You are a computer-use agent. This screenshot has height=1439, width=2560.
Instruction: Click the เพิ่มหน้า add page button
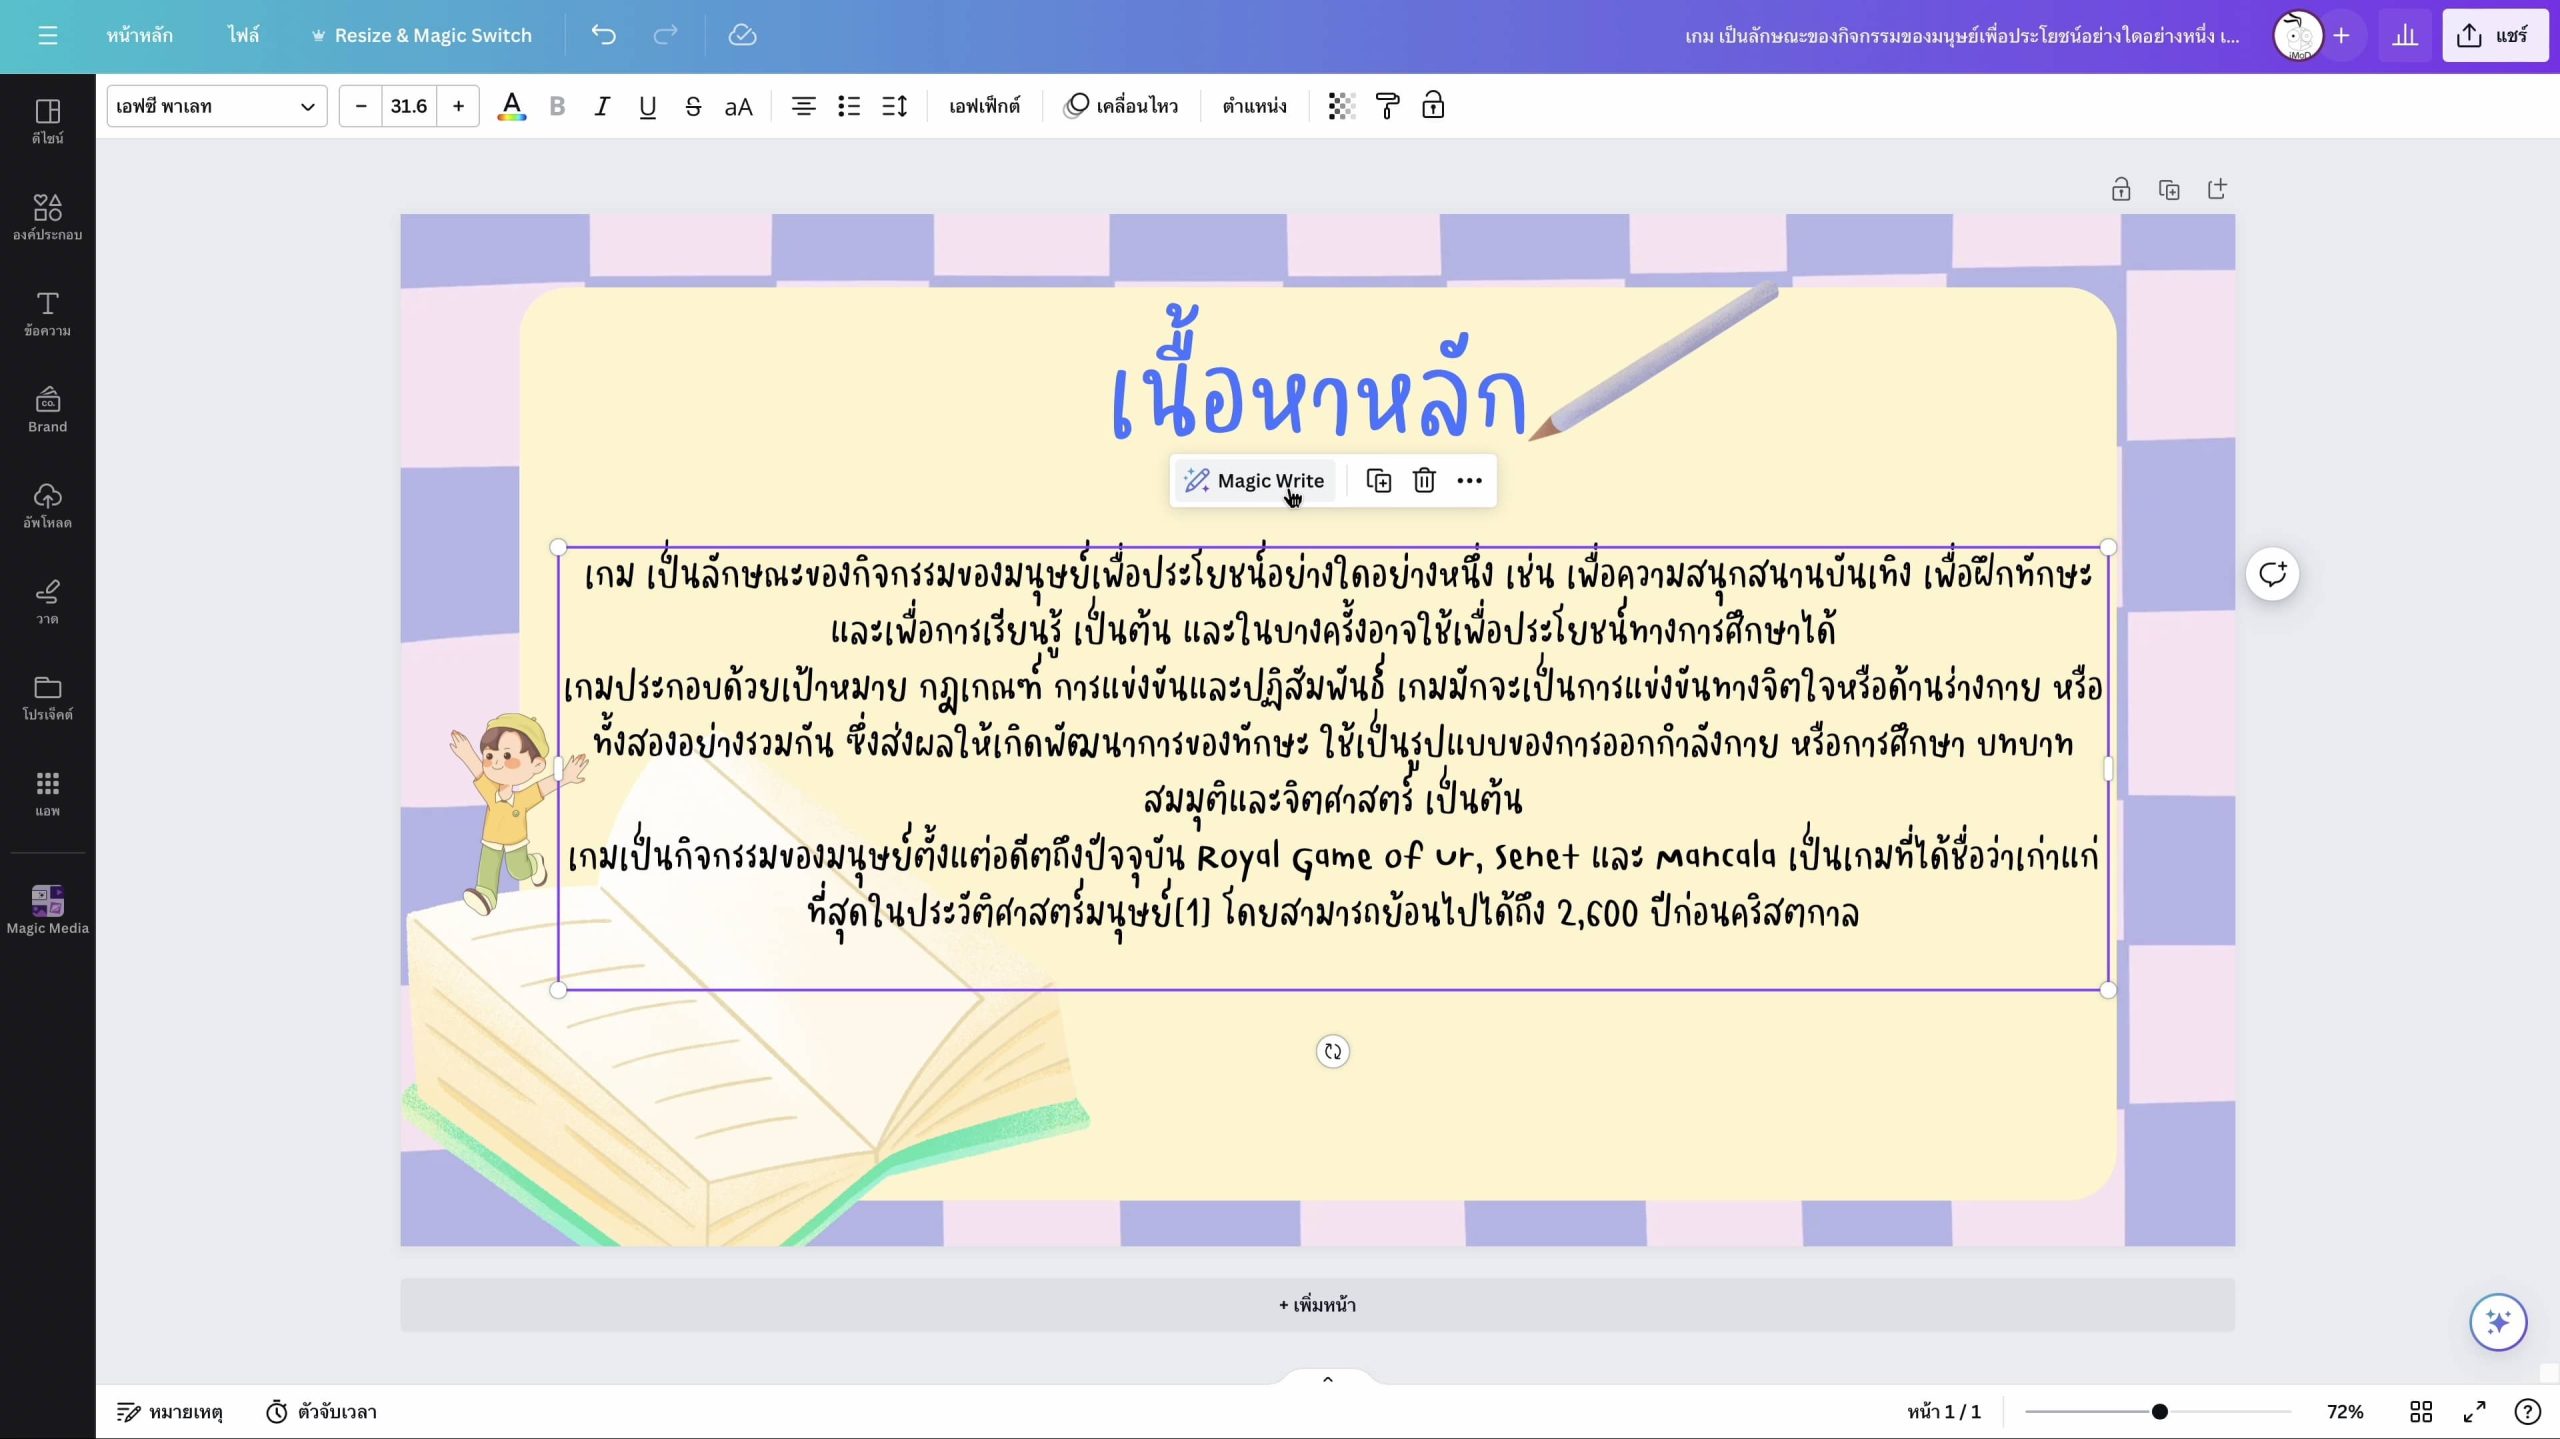click(x=1317, y=1304)
